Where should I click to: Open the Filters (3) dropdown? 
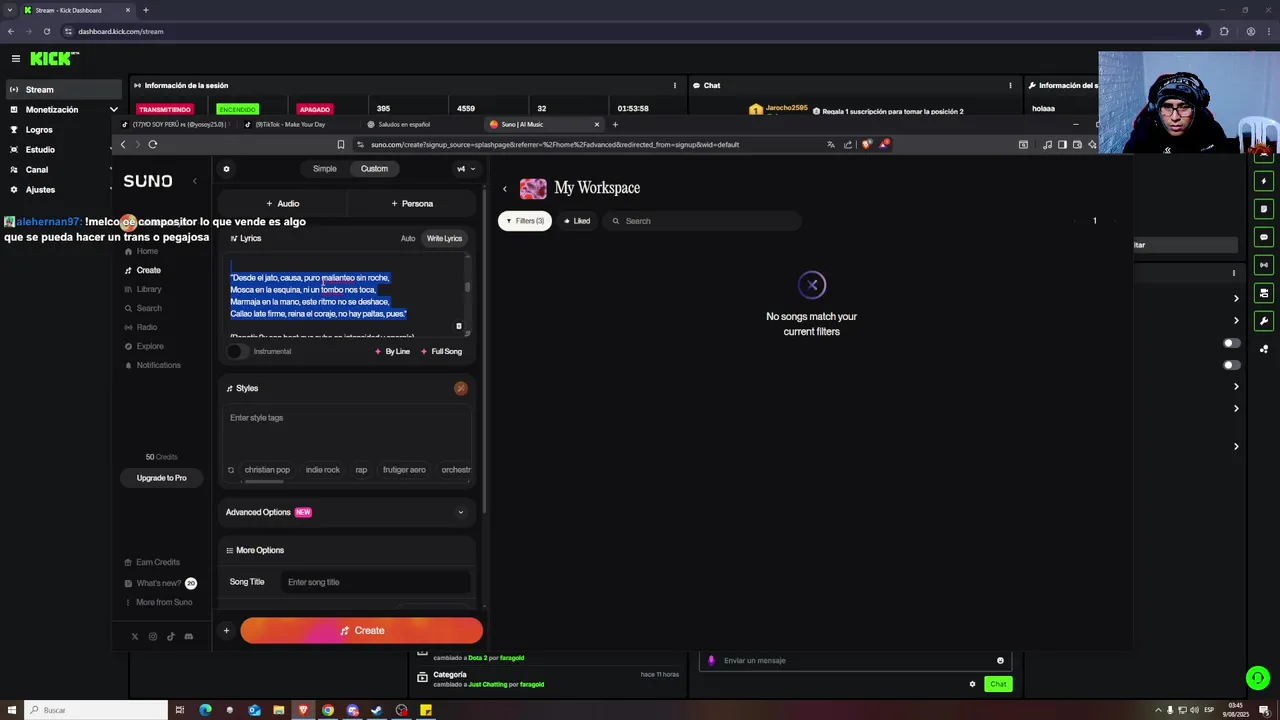tap(525, 221)
